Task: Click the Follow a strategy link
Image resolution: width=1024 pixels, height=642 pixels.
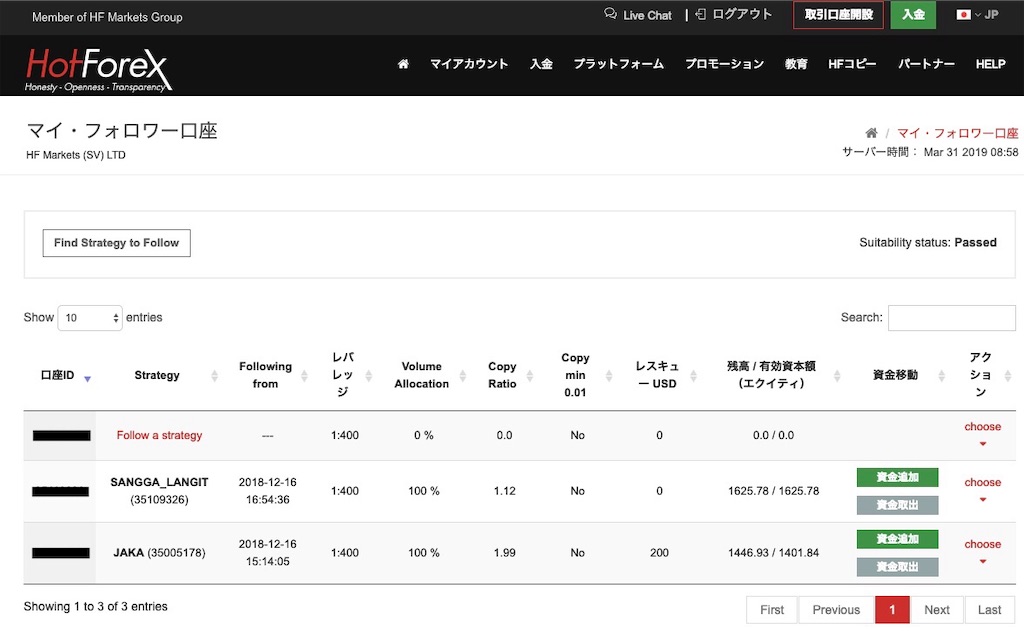Action: [x=159, y=435]
